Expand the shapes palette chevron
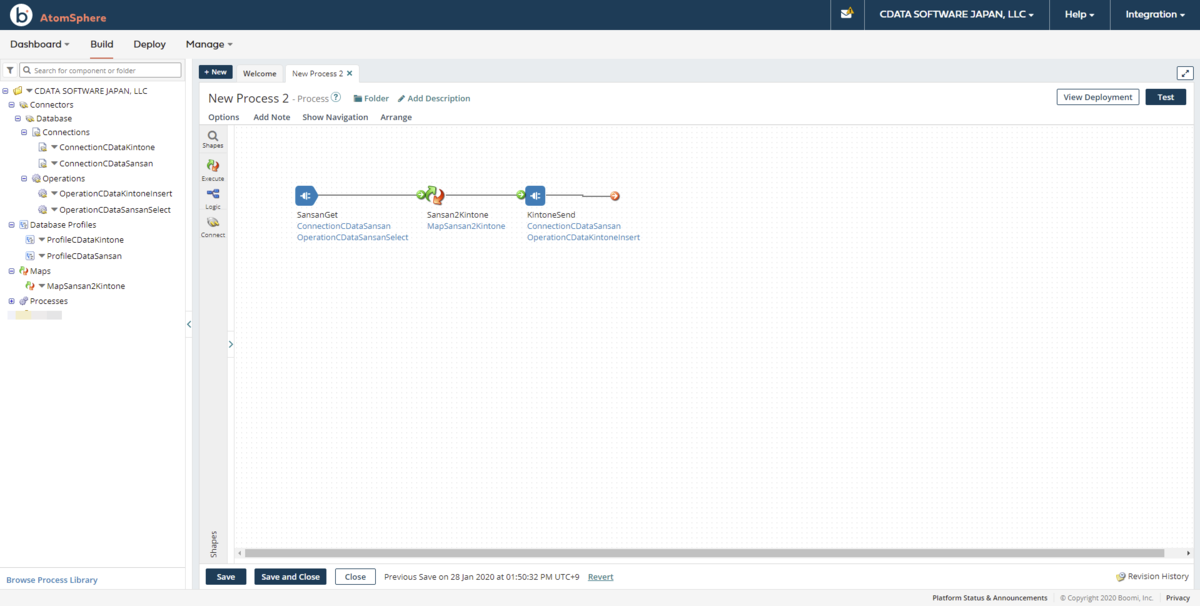The image size is (1200, 606). [231, 344]
